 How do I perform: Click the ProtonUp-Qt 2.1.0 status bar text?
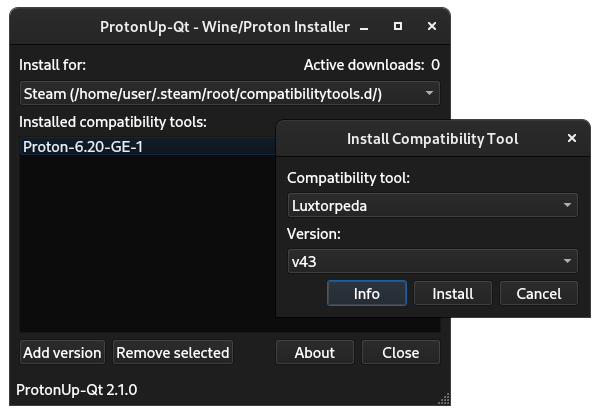[77, 389]
